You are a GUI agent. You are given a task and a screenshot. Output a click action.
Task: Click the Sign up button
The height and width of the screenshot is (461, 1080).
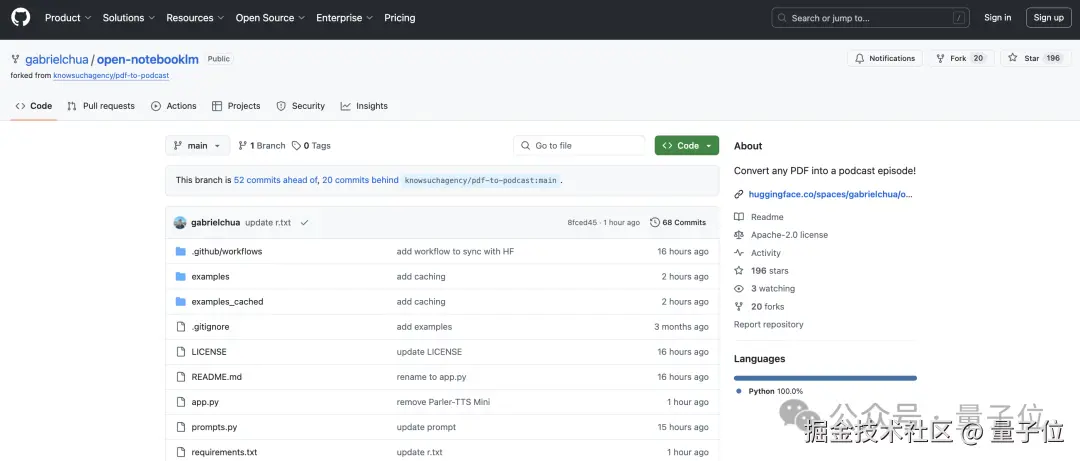pos(1048,17)
